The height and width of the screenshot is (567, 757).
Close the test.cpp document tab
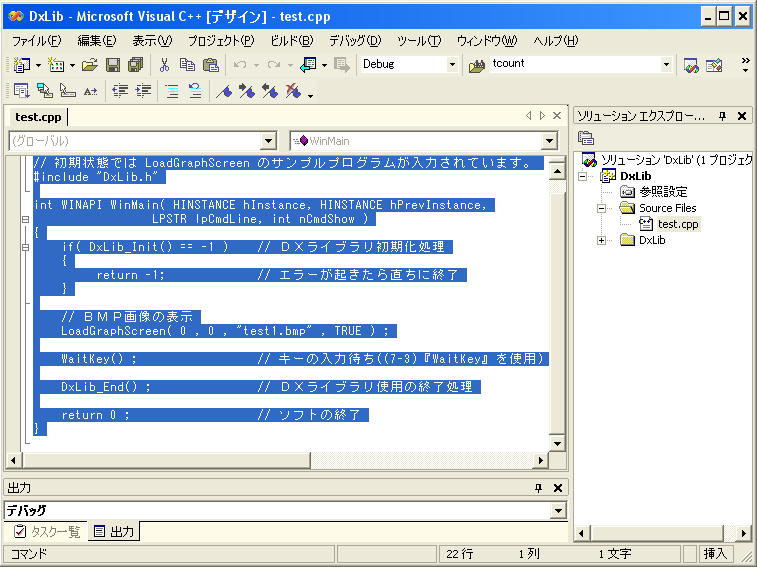click(x=557, y=115)
